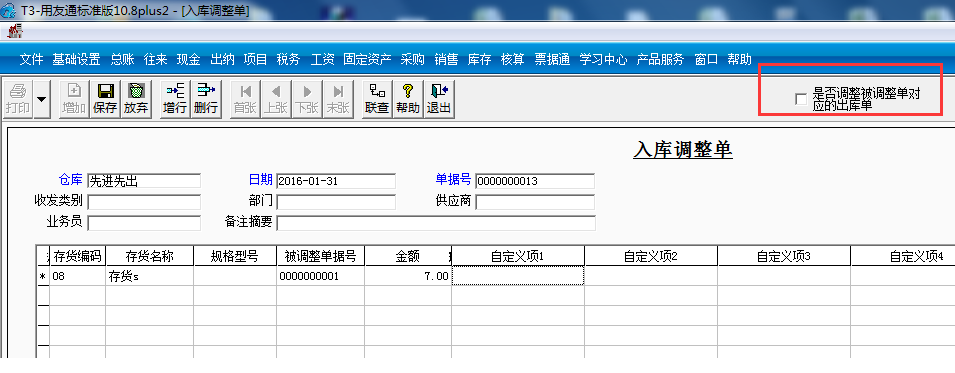
Task: Add a row with 增行 icon
Action: pos(175,99)
